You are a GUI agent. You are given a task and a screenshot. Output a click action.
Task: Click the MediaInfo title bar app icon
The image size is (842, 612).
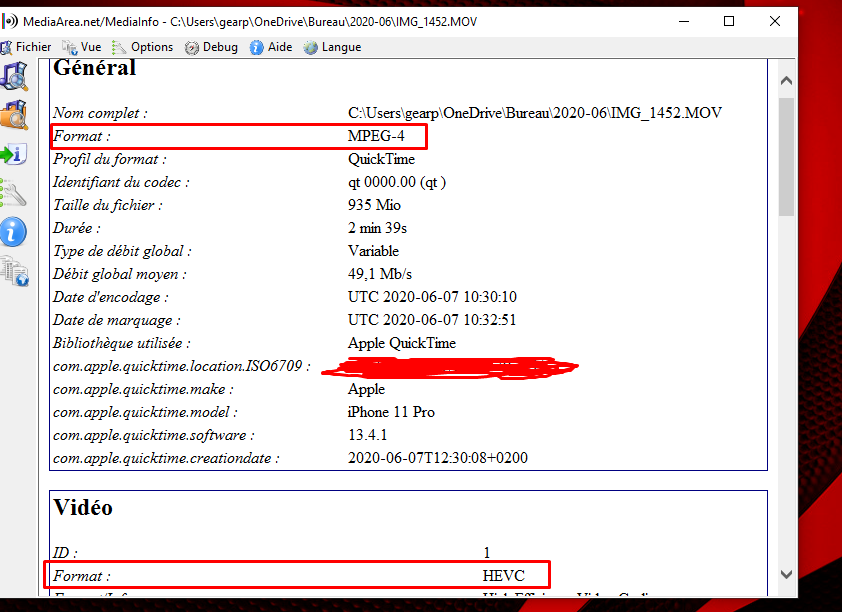pyautogui.click(x=10, y=21)
